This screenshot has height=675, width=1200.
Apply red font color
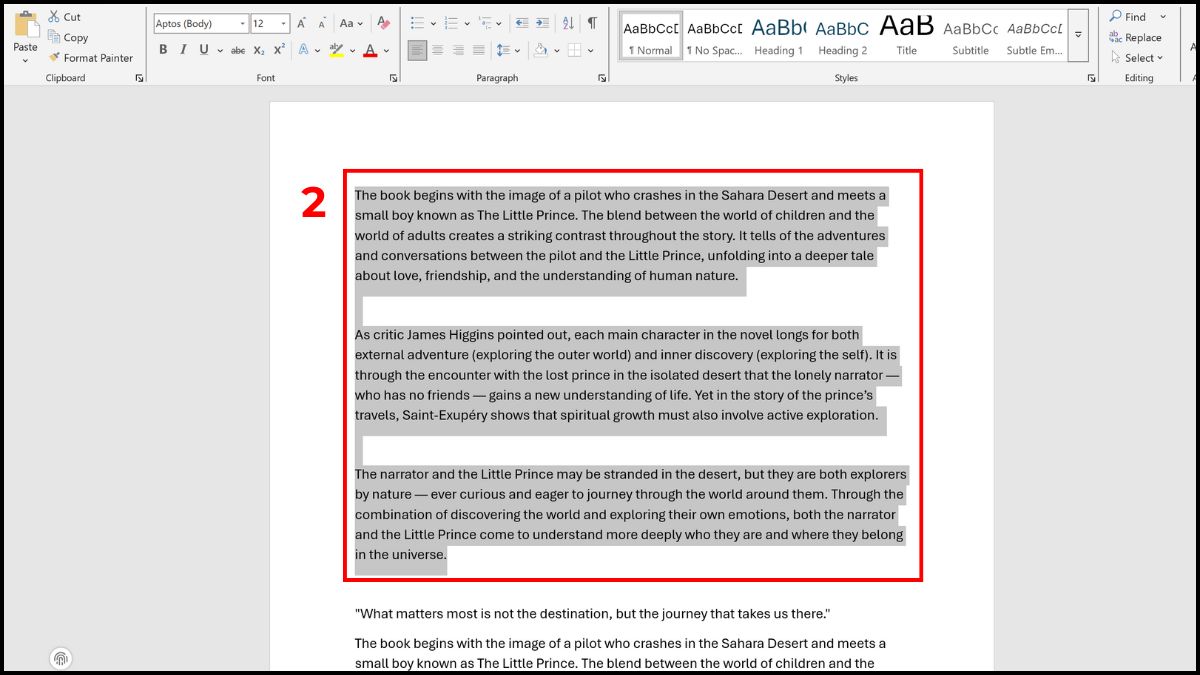370,49
